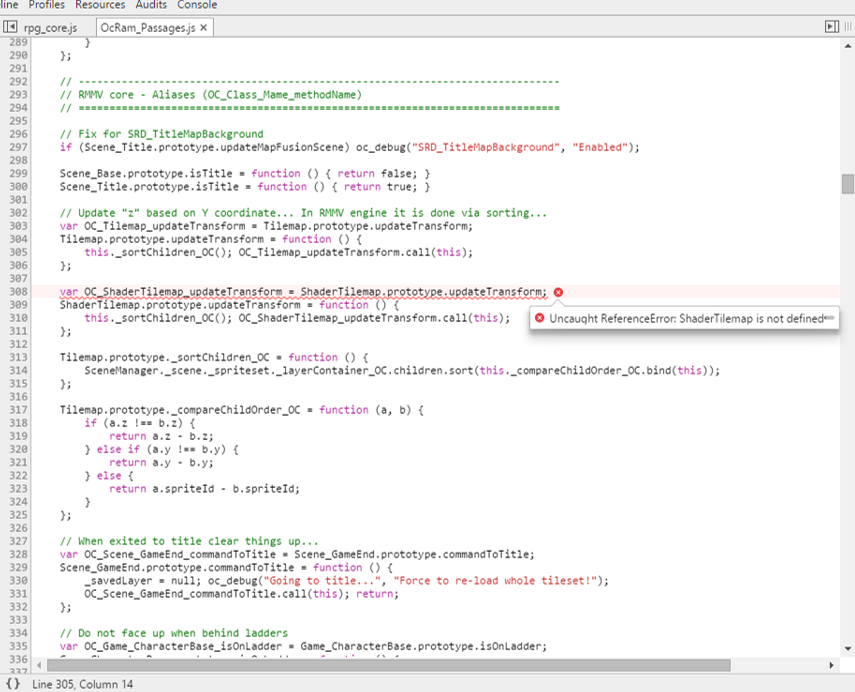Set a breakpoint on line number 308
This screenshot has width=855, height=692.
[18, 292]
